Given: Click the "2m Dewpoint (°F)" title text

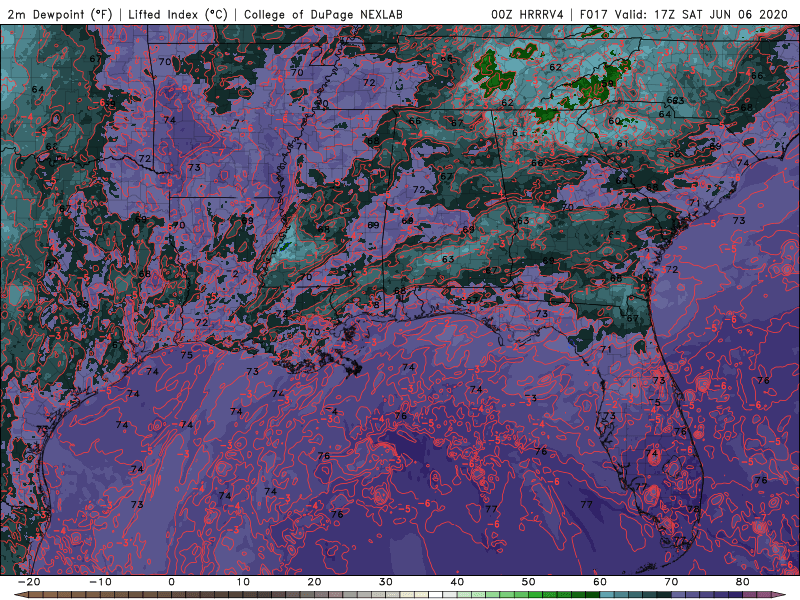Looking at the screenshot, I should point(60,14).
